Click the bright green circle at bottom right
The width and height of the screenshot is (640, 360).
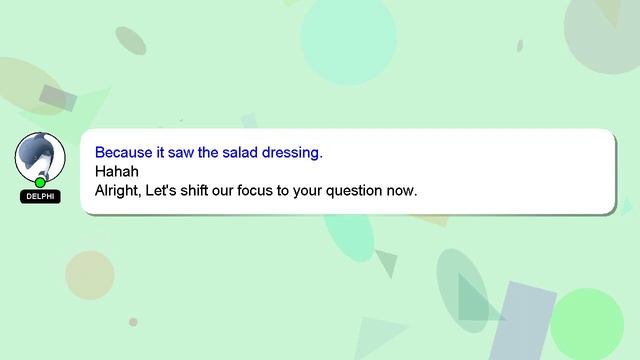(587, 324)
